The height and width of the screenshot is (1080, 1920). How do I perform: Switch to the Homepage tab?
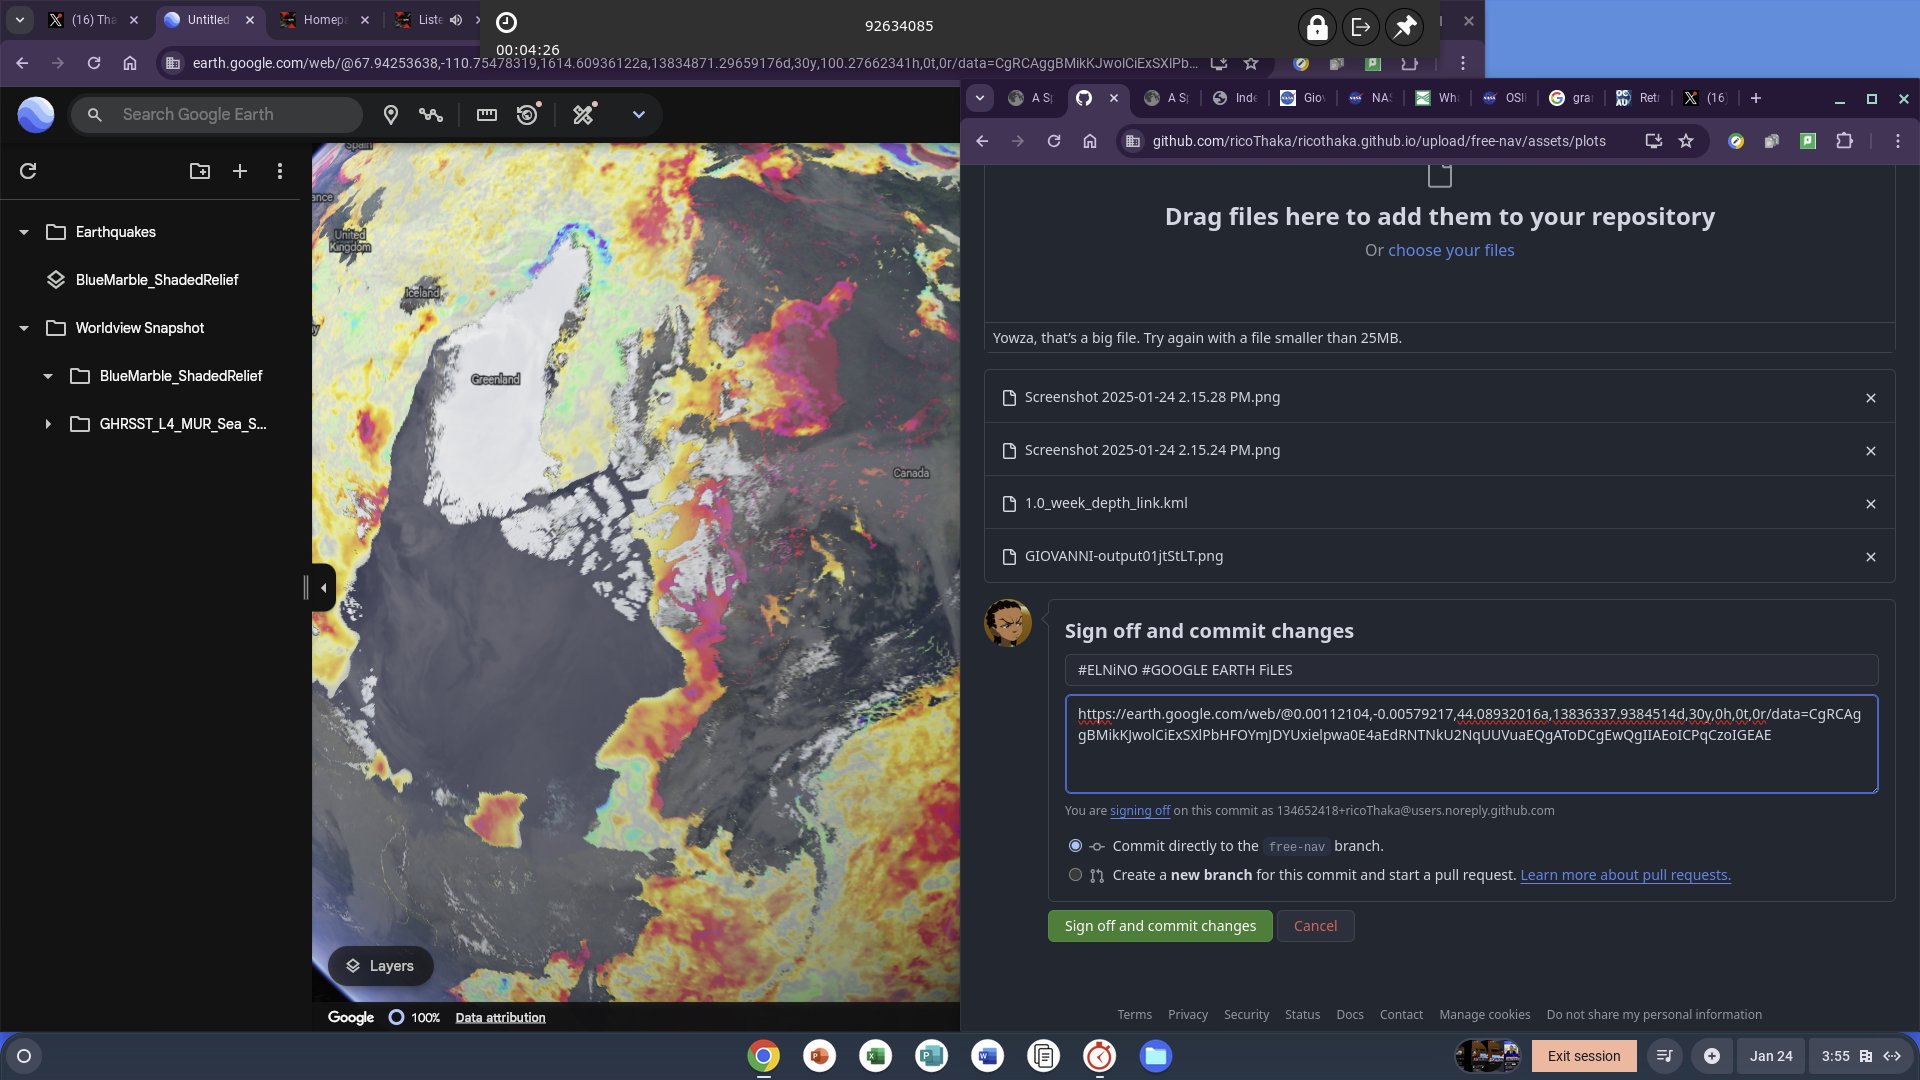(324, 20)
